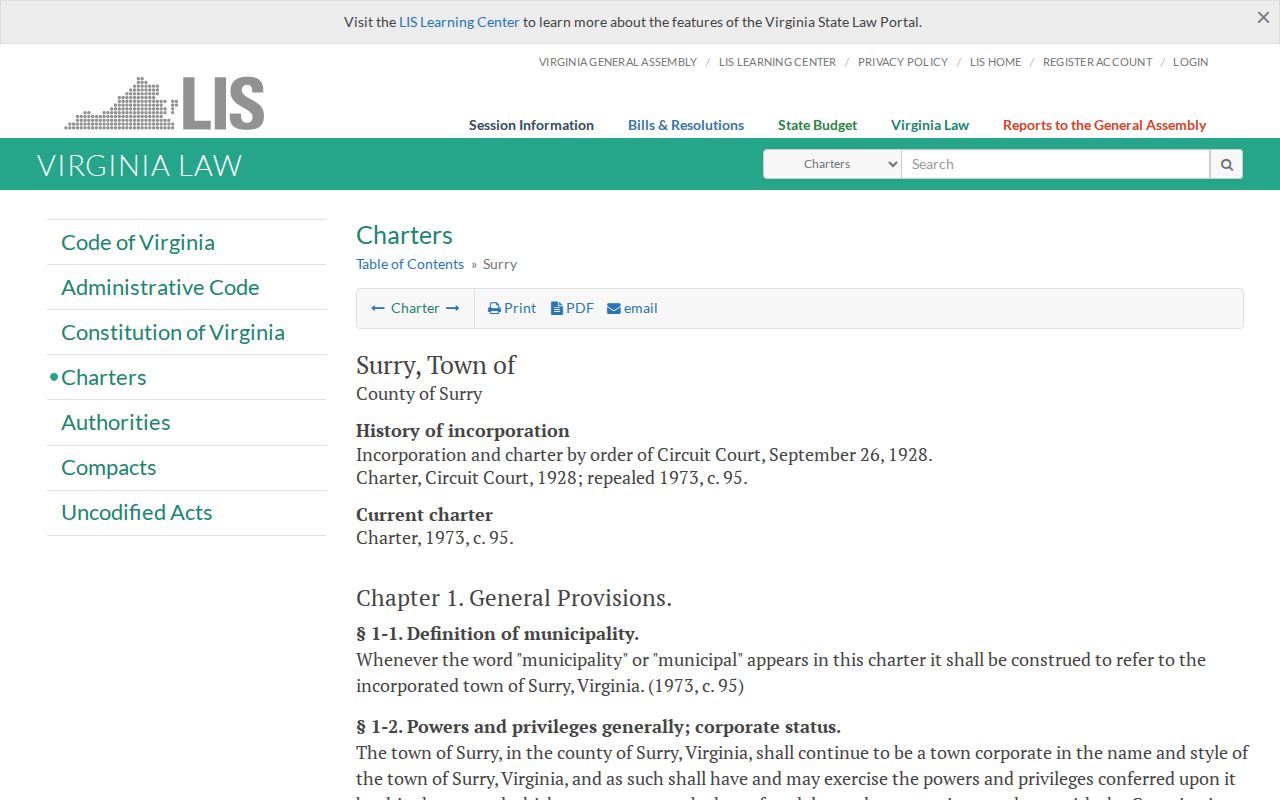Go to Table of Contents breadcrumb
This screenshot has width=1280, height=800.
click(410, 264)
